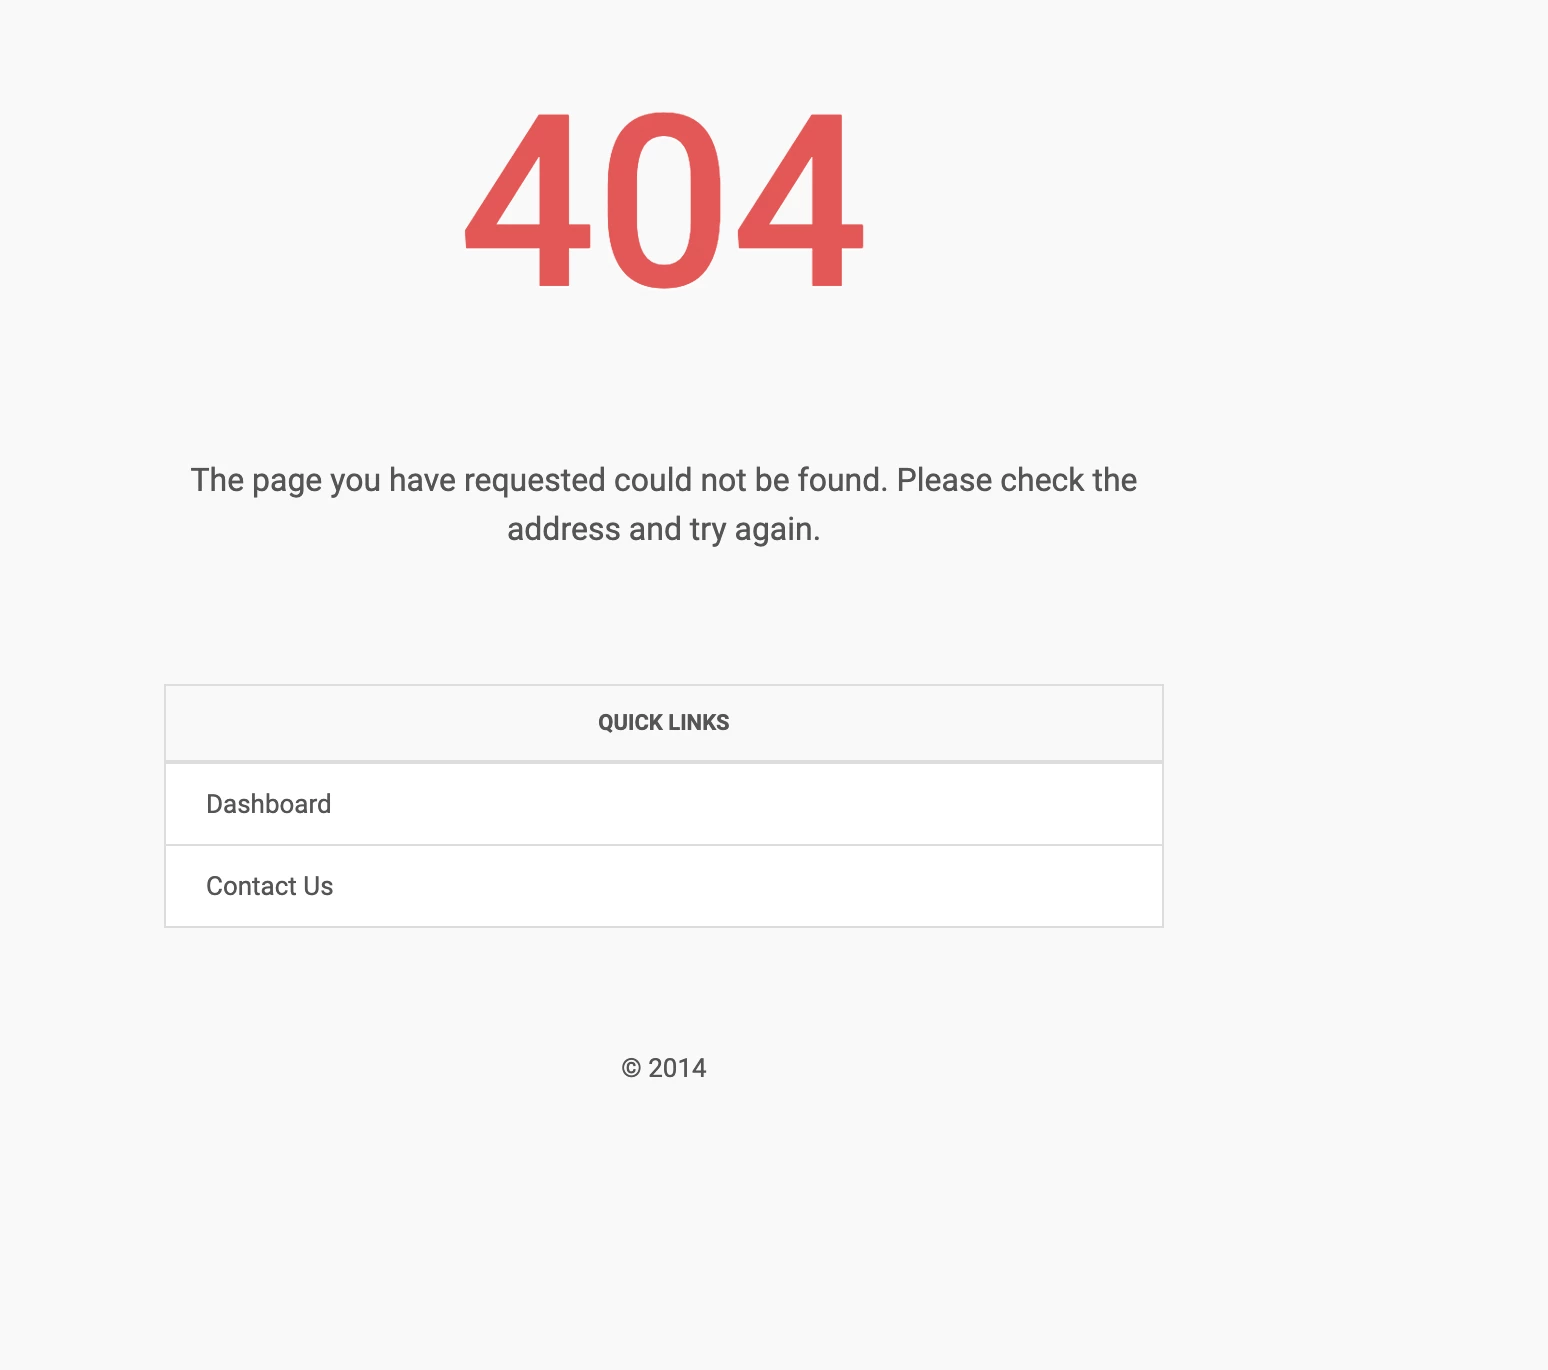Select the Contact Us list row
Screen dimensions: 1548x1370
[x=664, y=886]
